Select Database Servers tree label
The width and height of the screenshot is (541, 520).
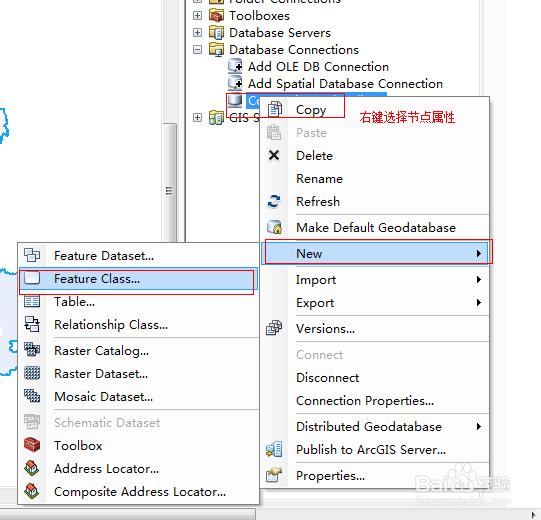[x=280, y=32]
